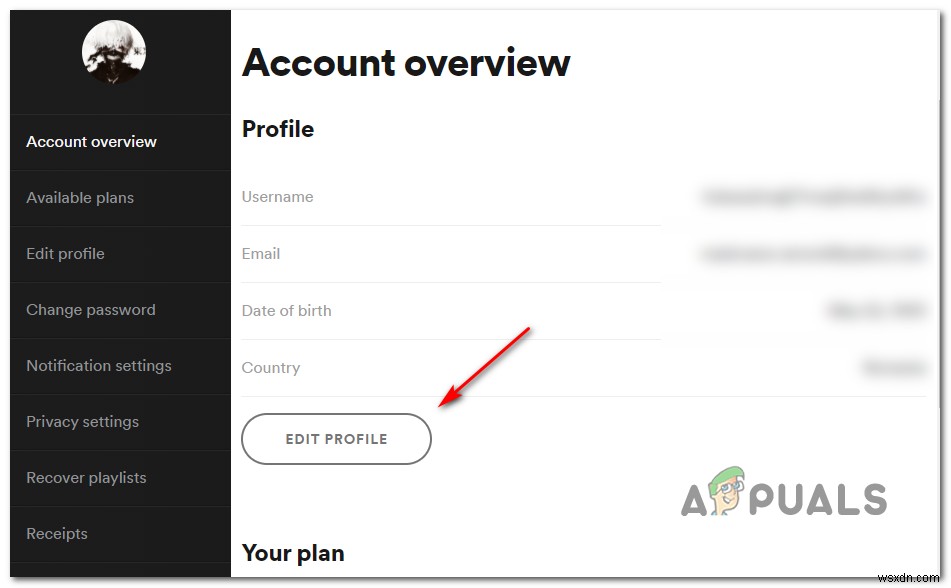
Task: Click the EDIT PROFILE button
Action: point(336,439)
